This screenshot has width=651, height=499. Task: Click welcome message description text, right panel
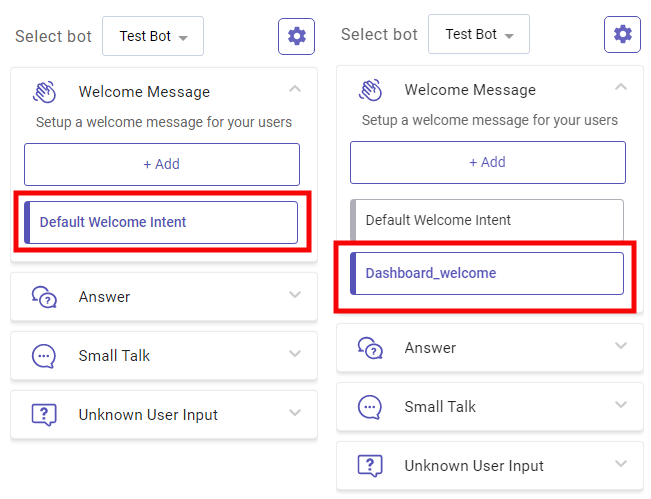[x=489, y=120]
